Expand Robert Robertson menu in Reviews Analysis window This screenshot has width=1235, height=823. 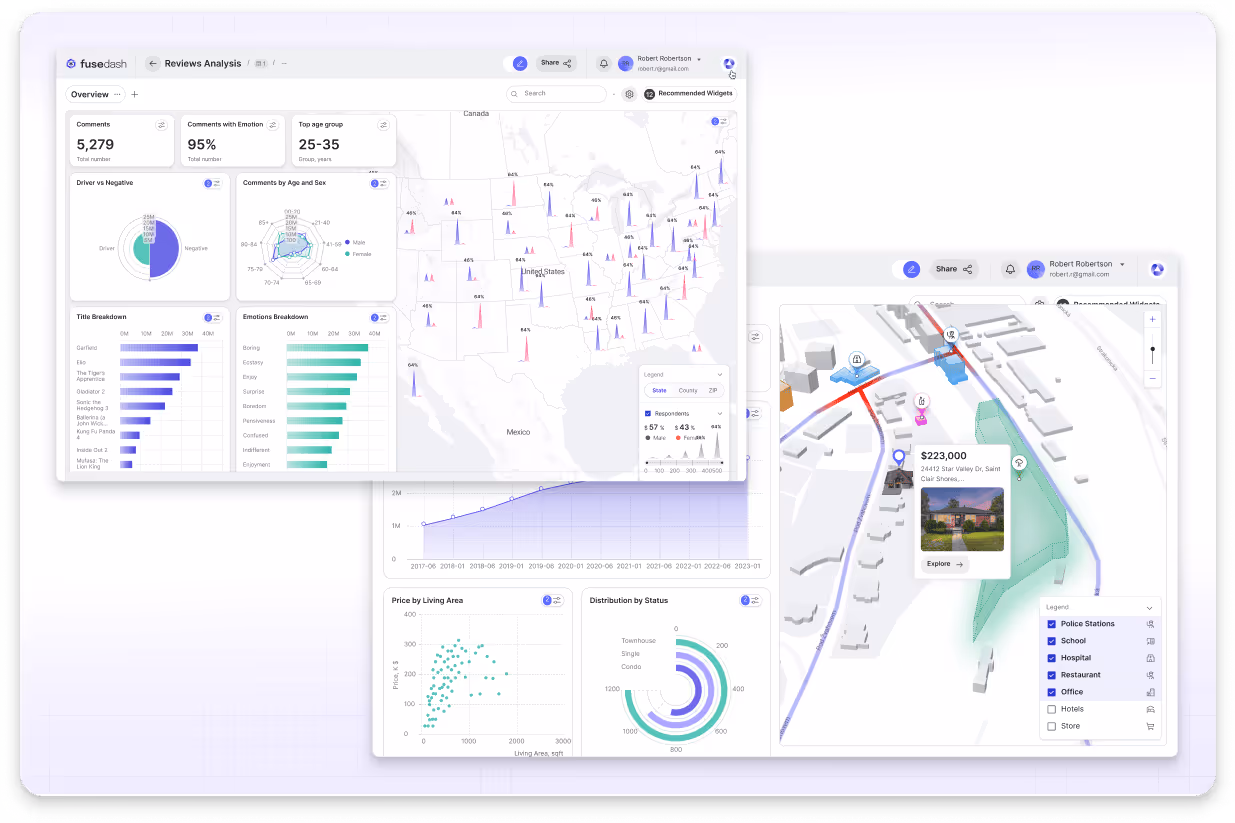tap(699, 59)
